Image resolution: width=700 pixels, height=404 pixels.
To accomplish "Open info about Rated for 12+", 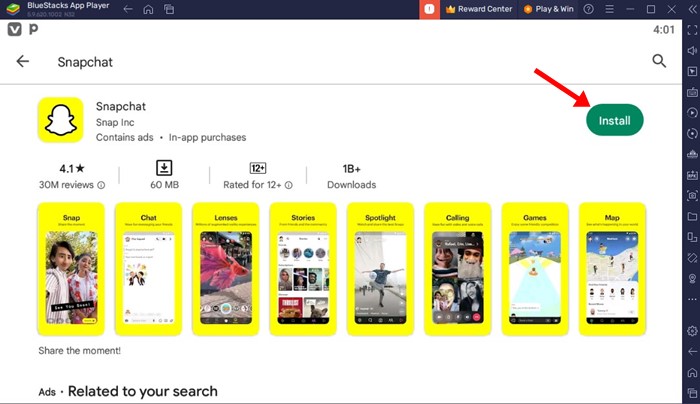I will click(289, 185).
